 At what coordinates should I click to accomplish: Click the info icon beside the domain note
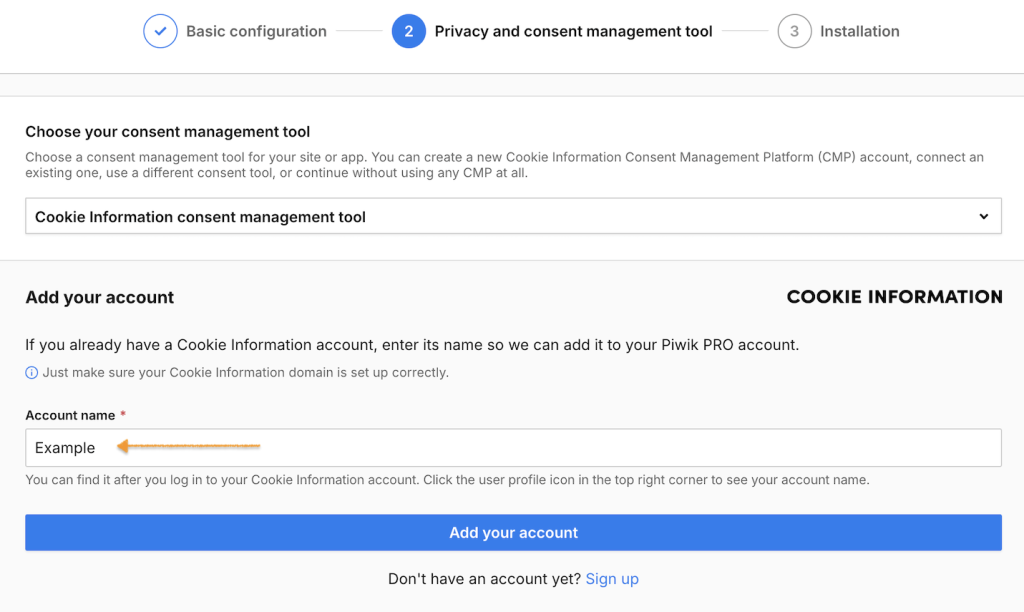(x=31, y=373)
